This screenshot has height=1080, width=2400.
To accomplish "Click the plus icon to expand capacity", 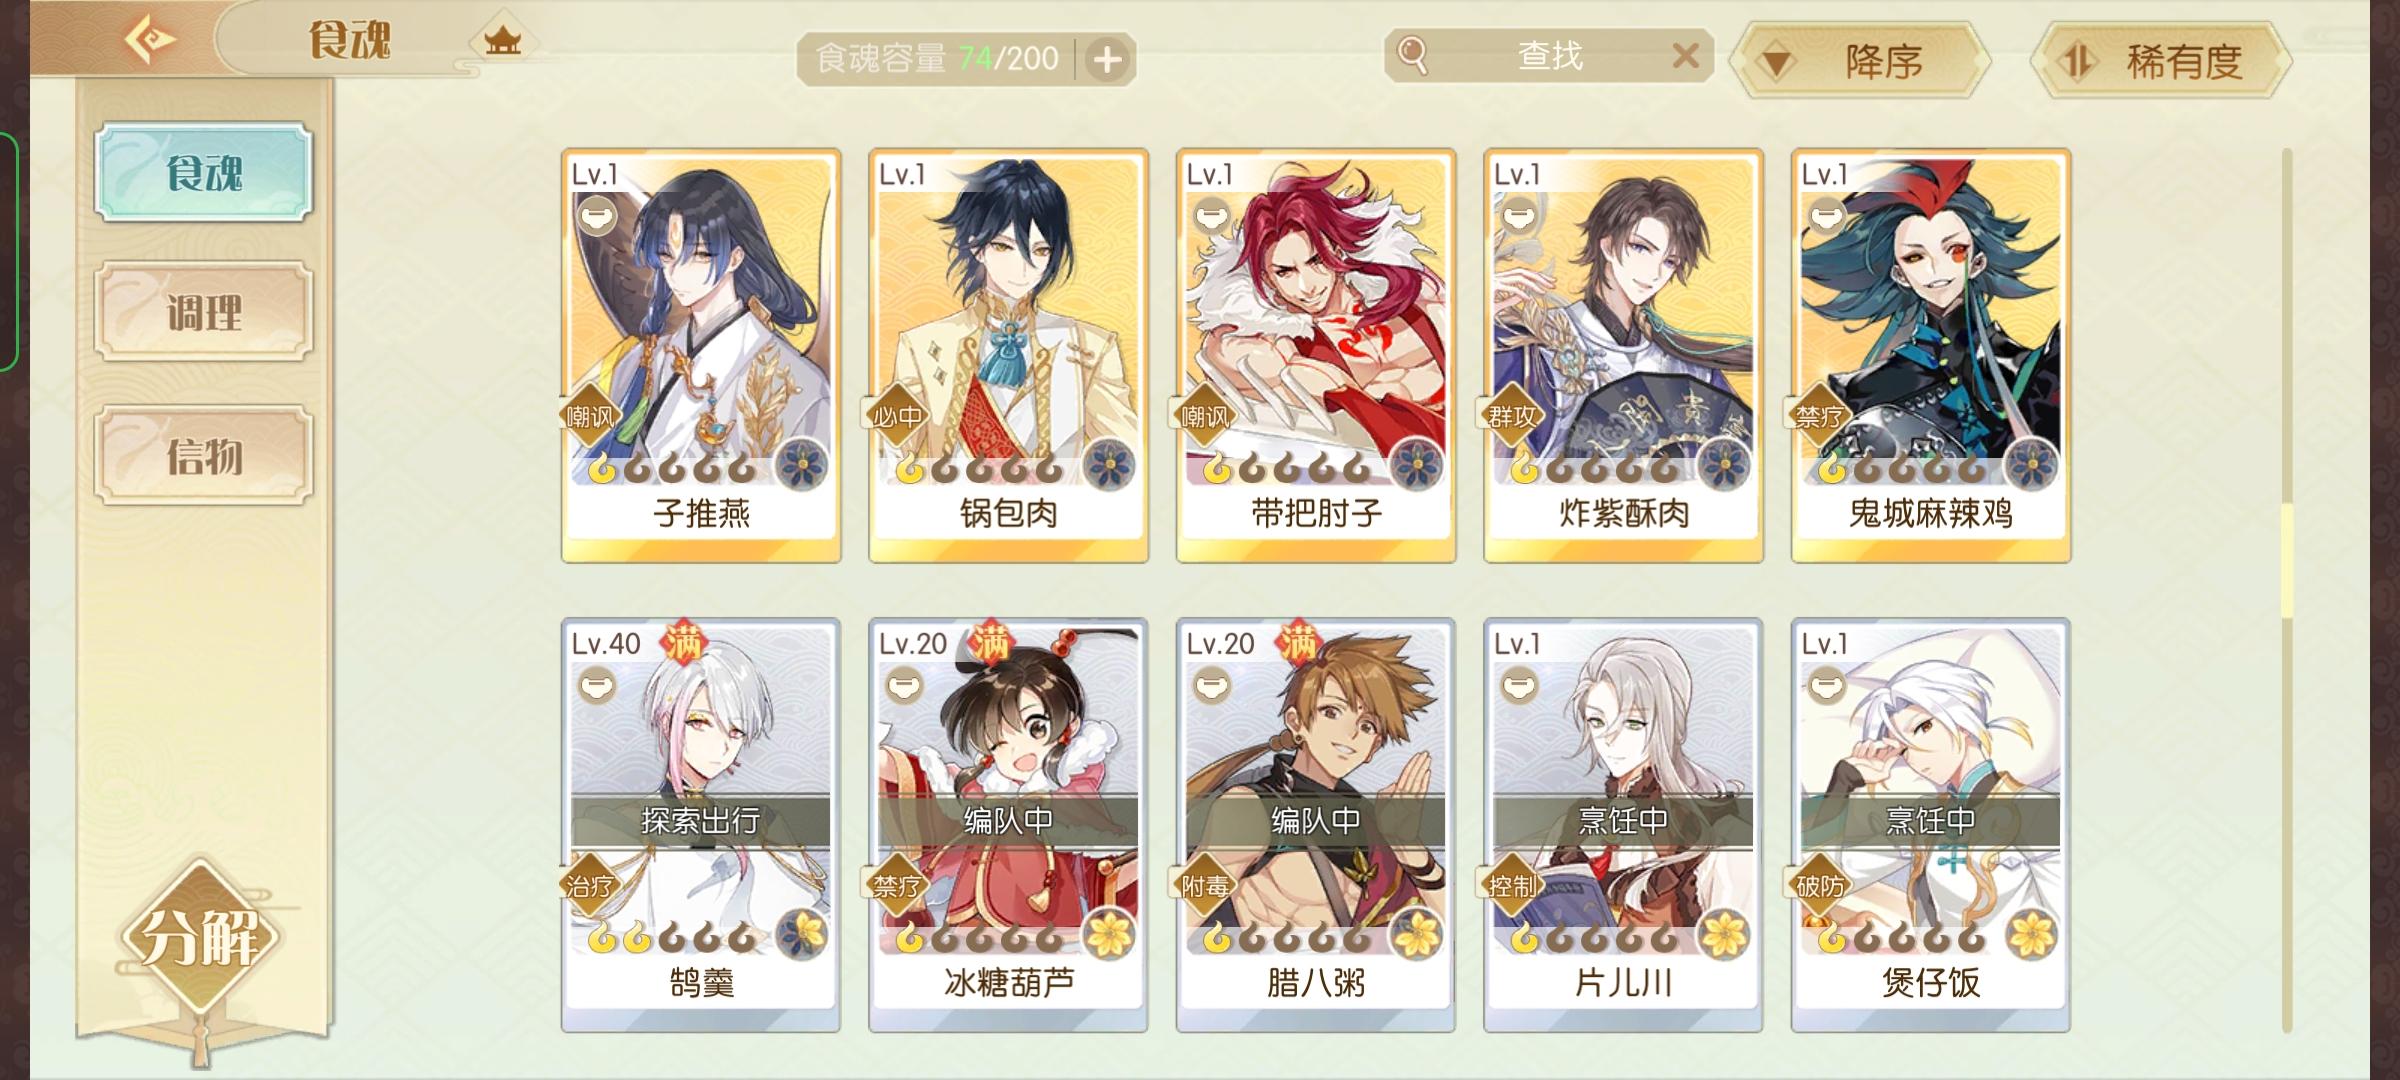I will 1107,60.
